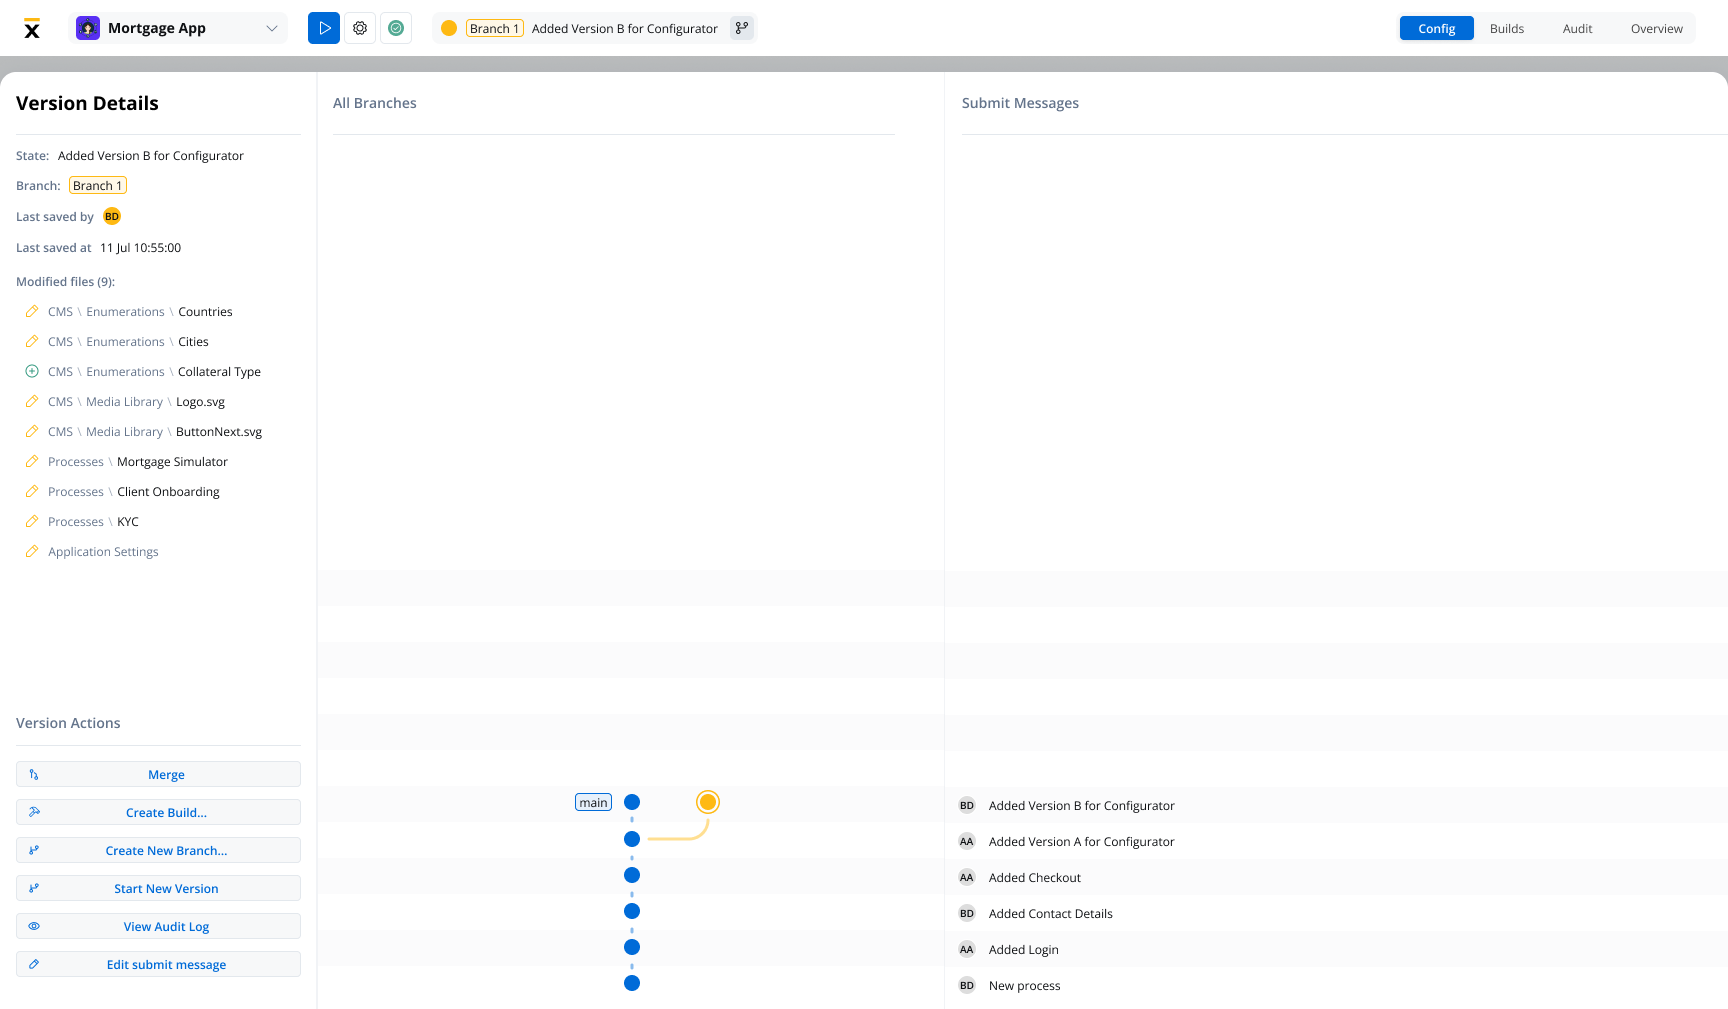This screenshot has width=1728, height=1009.
Task: Click BD avatar beside New process
Action: pos(967,985)
